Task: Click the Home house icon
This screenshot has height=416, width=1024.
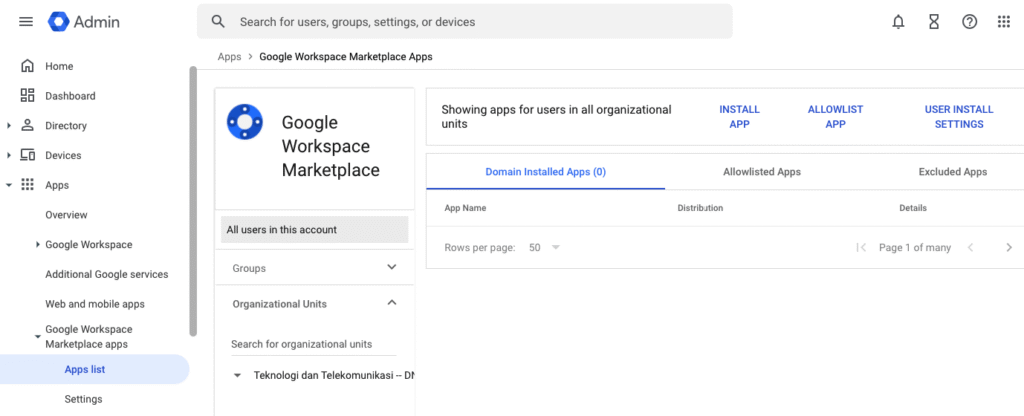Action: click(27, 66)
